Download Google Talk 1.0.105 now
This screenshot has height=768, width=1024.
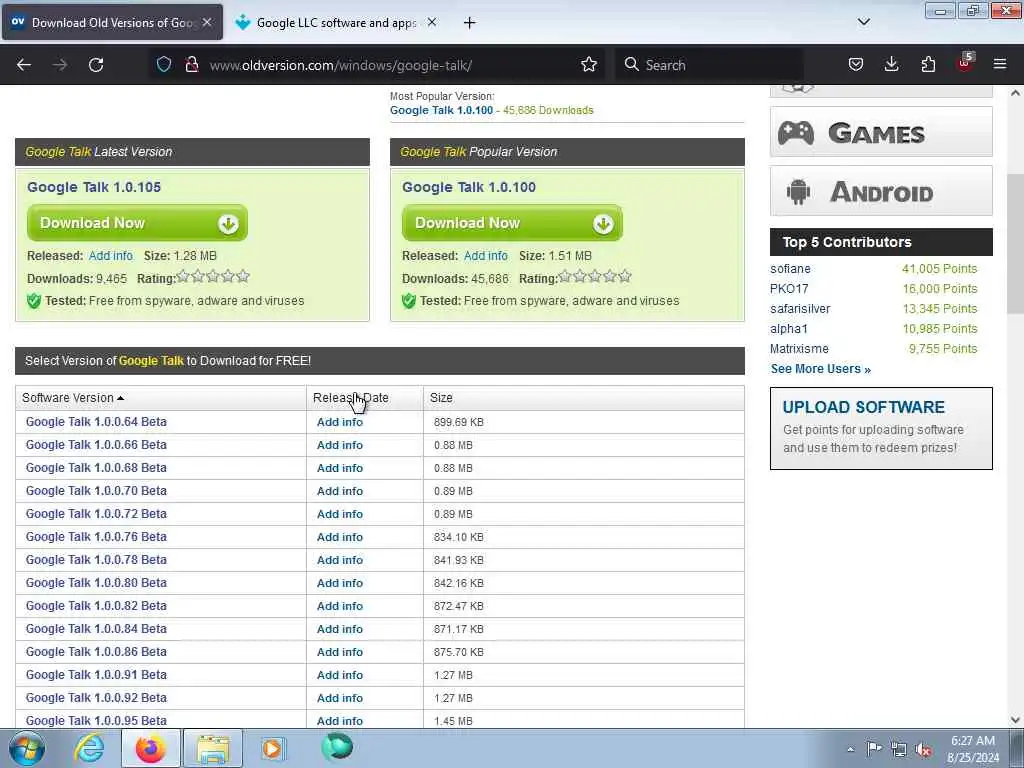[137, 223]
